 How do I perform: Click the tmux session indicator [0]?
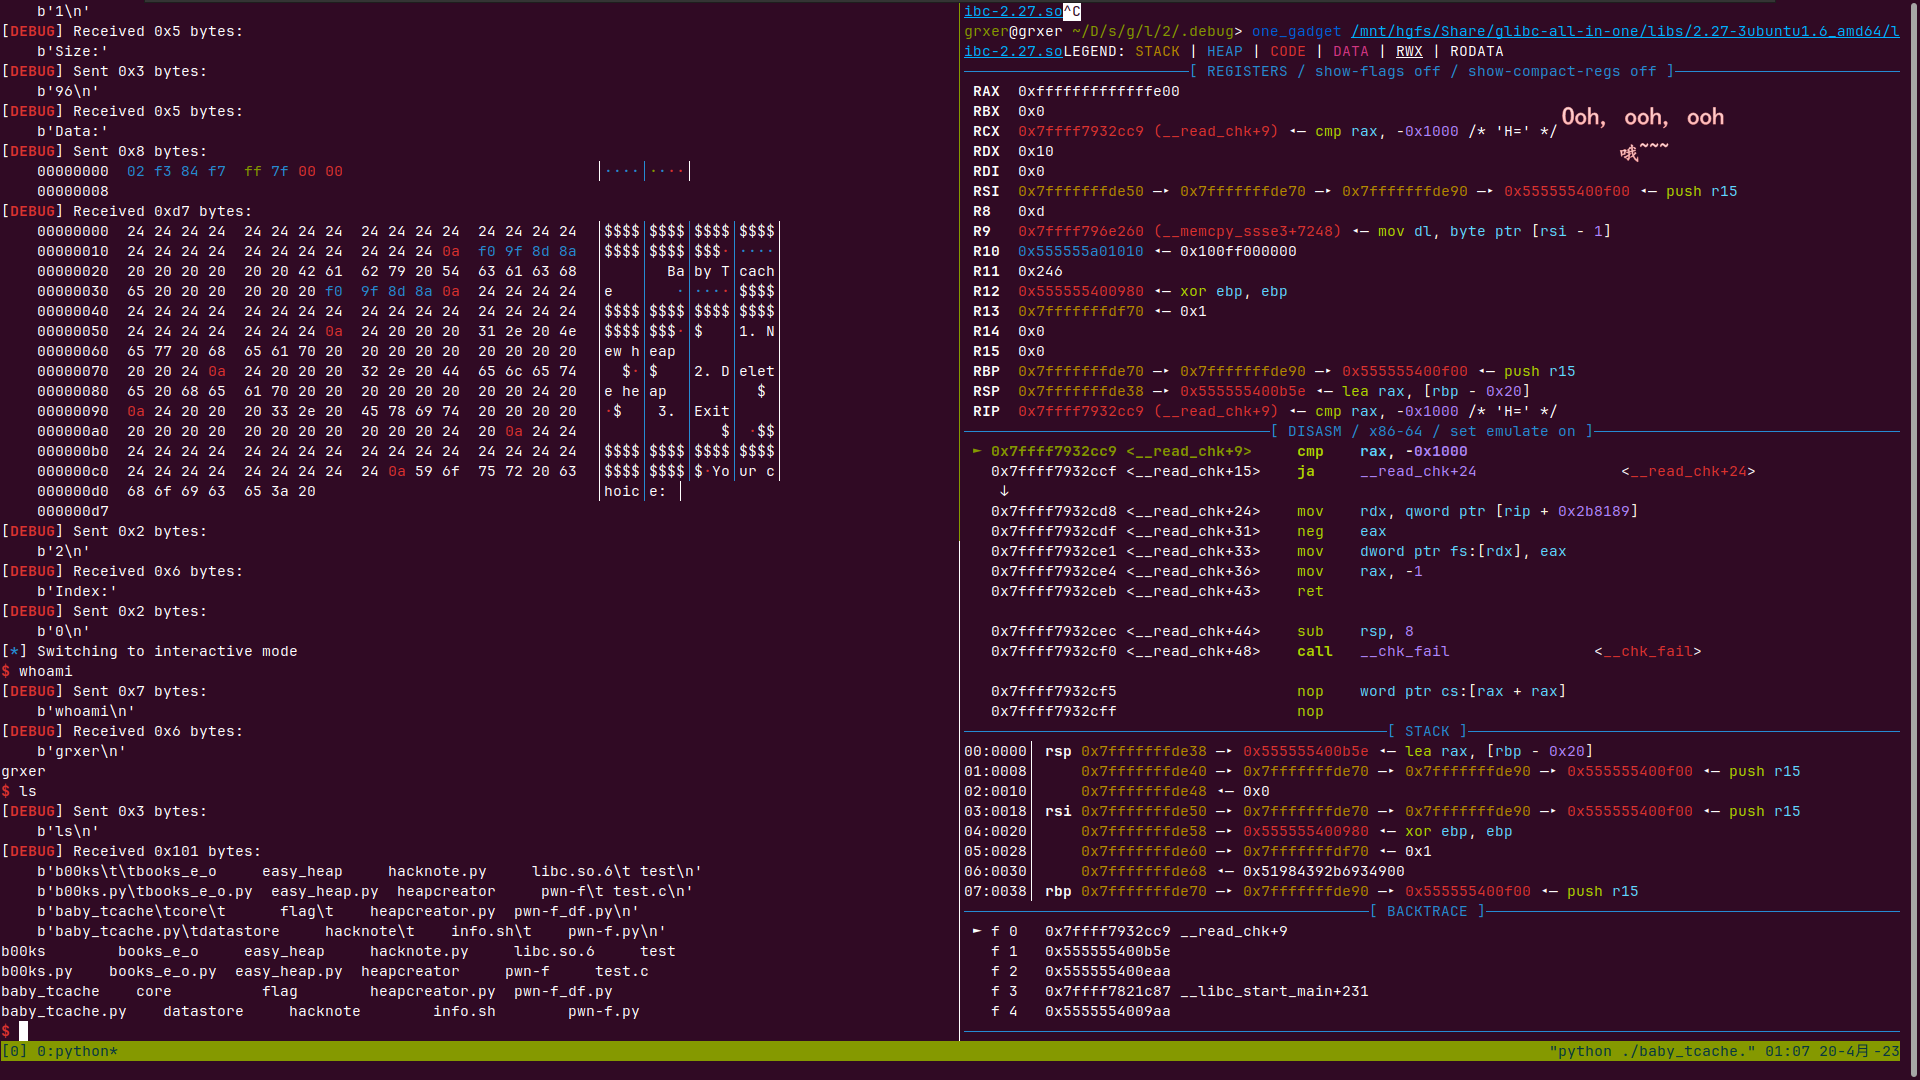[x=14, y=1051]
